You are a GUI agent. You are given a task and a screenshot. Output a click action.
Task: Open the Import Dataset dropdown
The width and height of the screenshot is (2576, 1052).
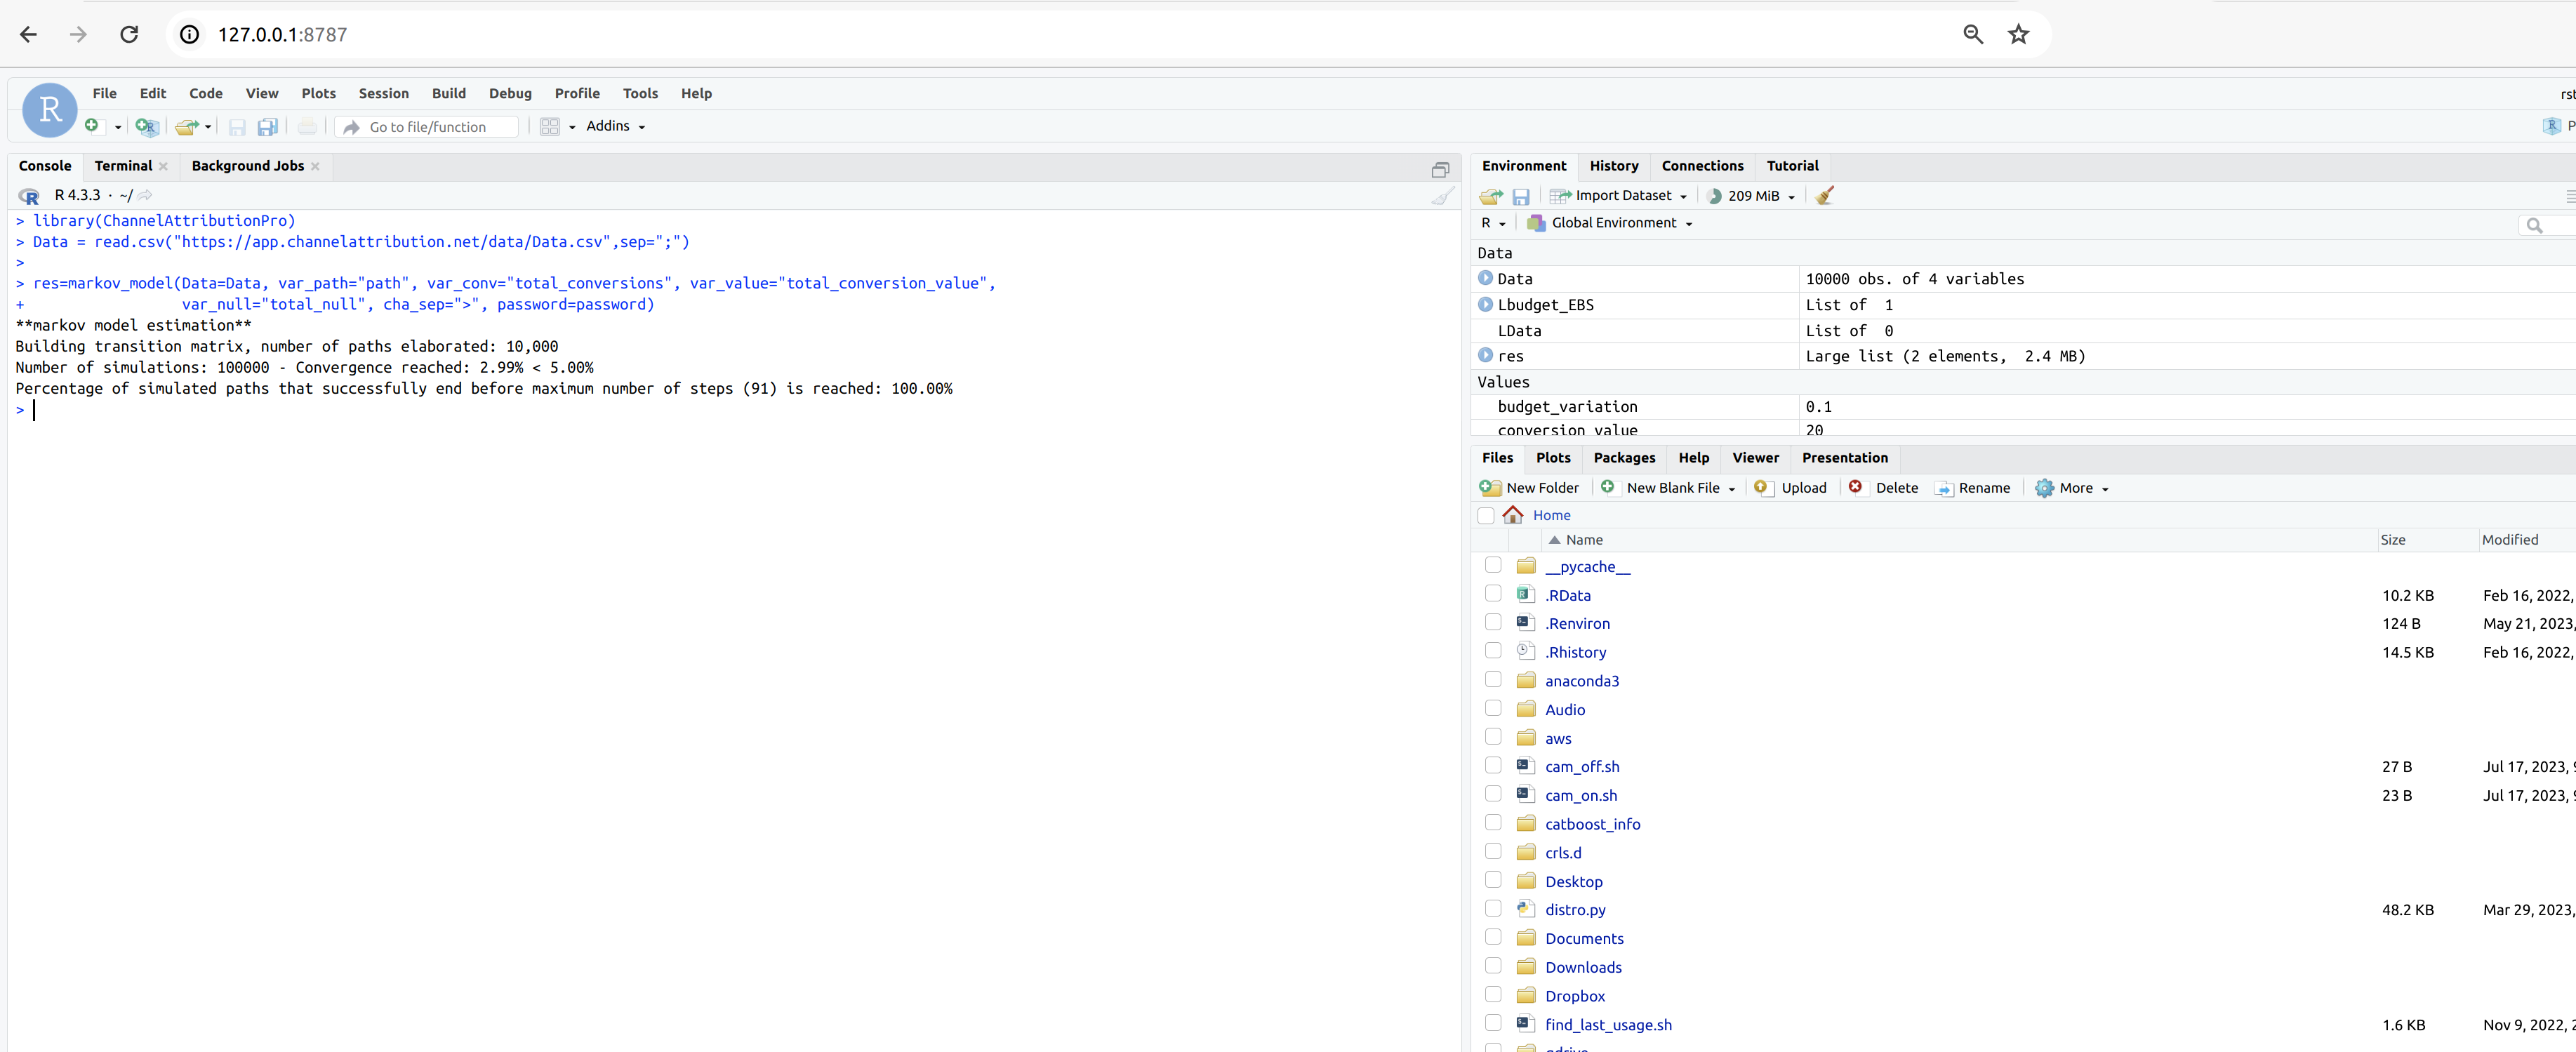pos(1619,196)
